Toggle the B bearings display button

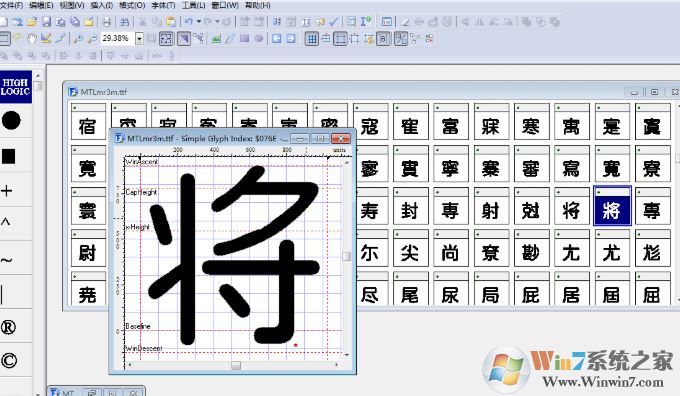click(383, 39)
